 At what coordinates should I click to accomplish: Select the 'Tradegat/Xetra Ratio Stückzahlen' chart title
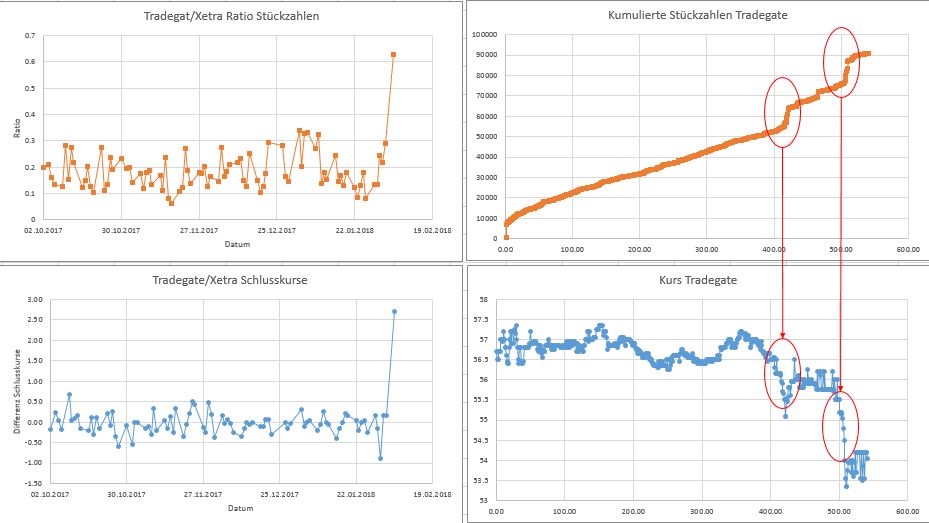(x=231, y=16)
